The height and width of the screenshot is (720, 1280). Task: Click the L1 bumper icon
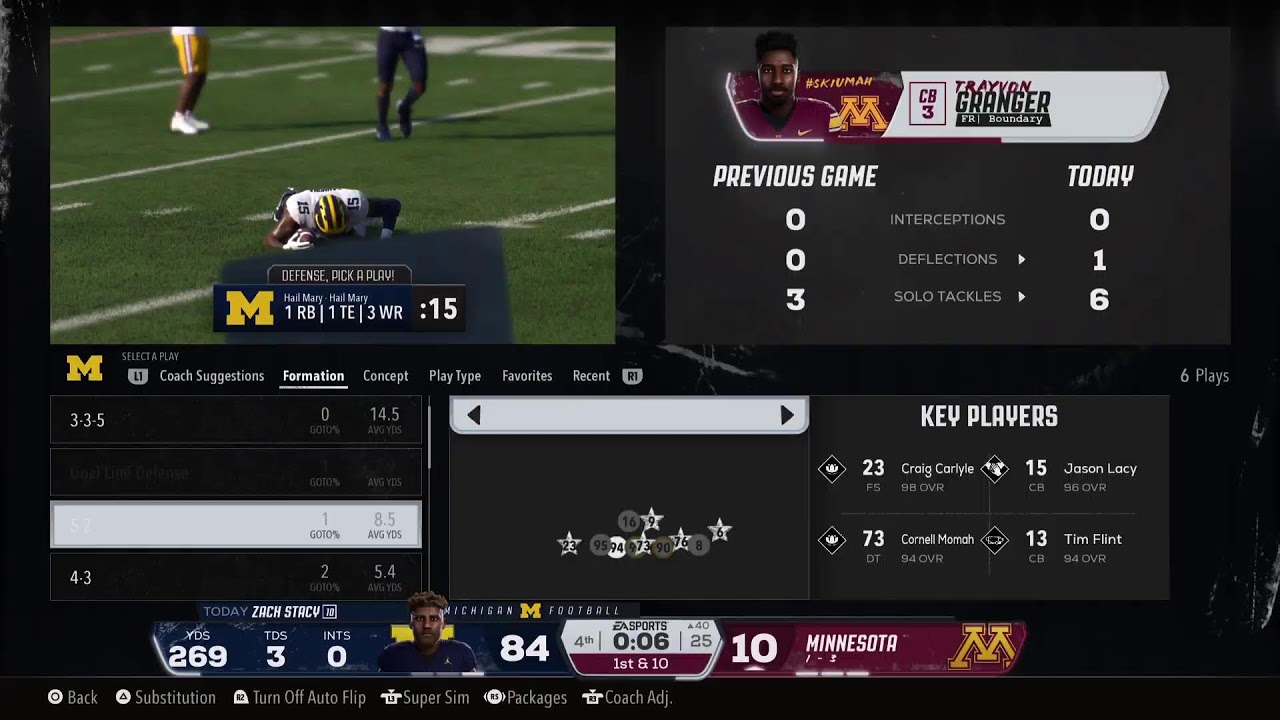coord(138,376)
